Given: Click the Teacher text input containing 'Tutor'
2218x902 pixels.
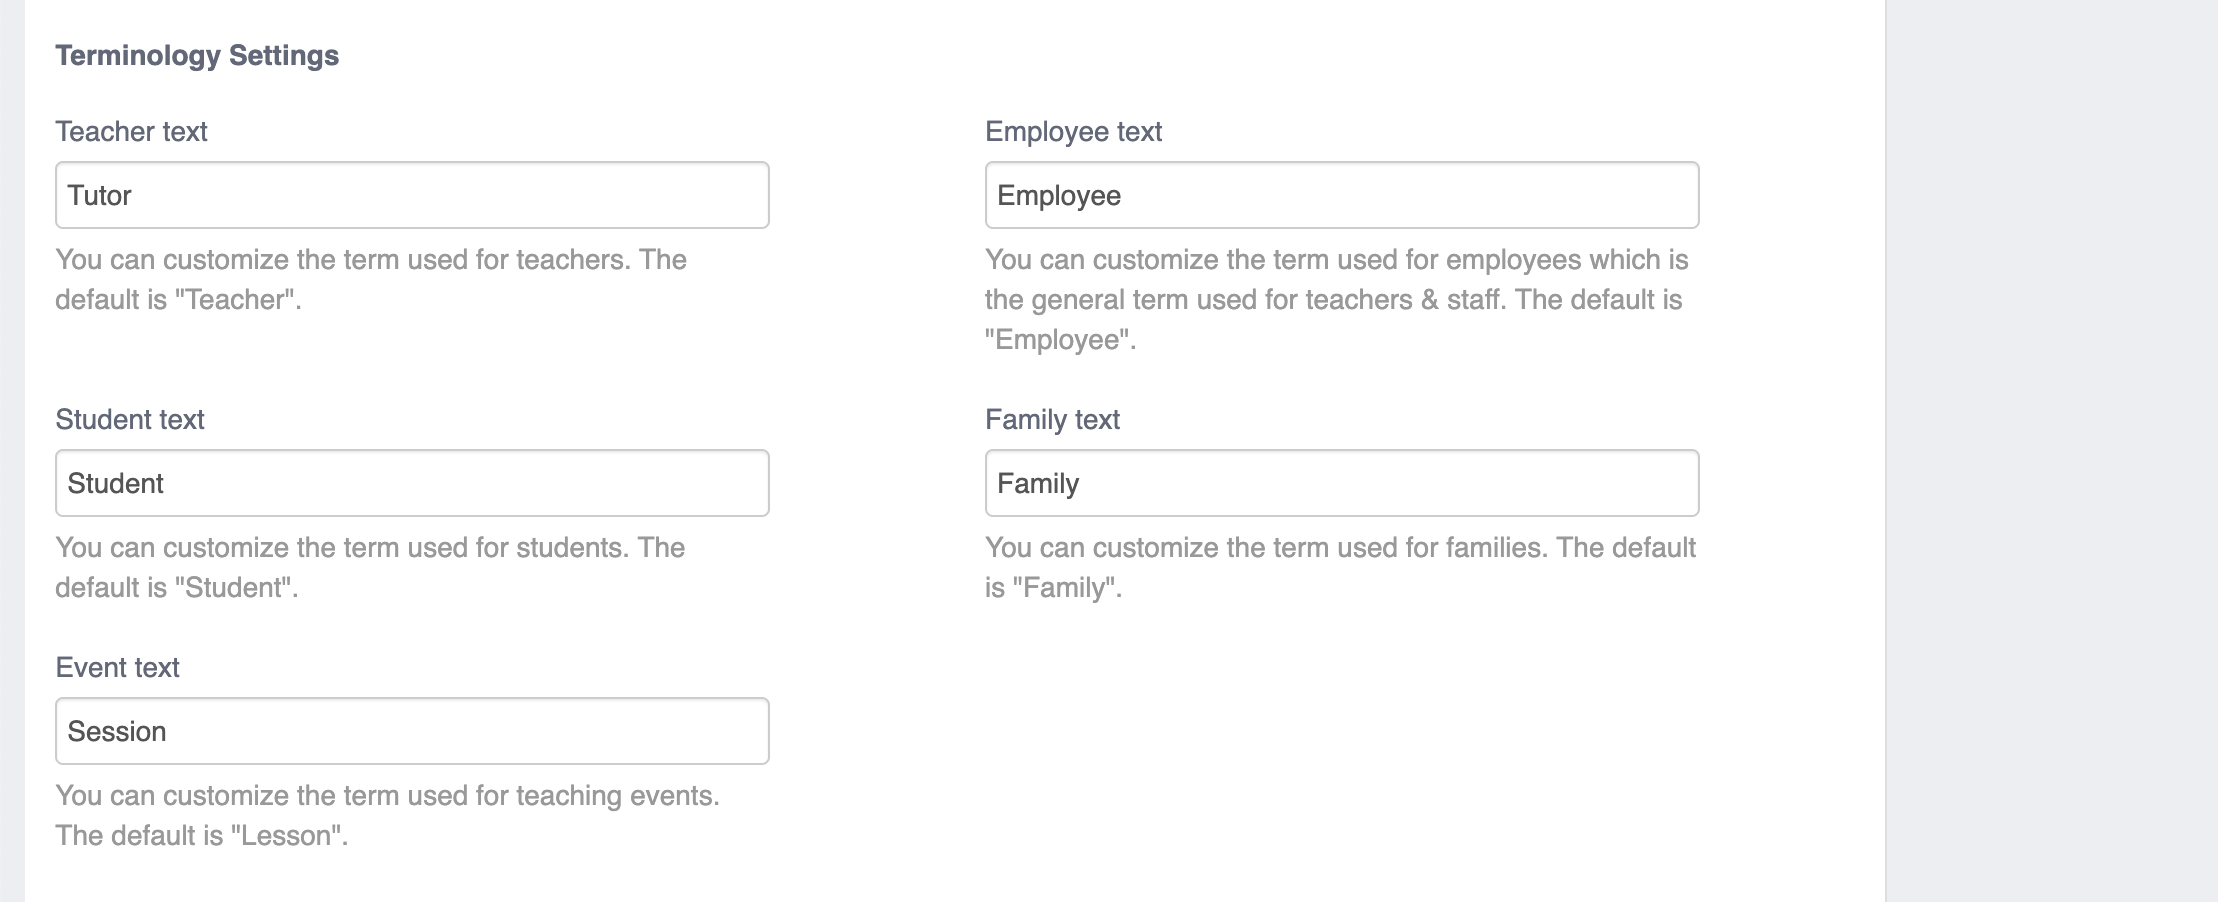Looking at the screenshot, I should pos(412,195).
